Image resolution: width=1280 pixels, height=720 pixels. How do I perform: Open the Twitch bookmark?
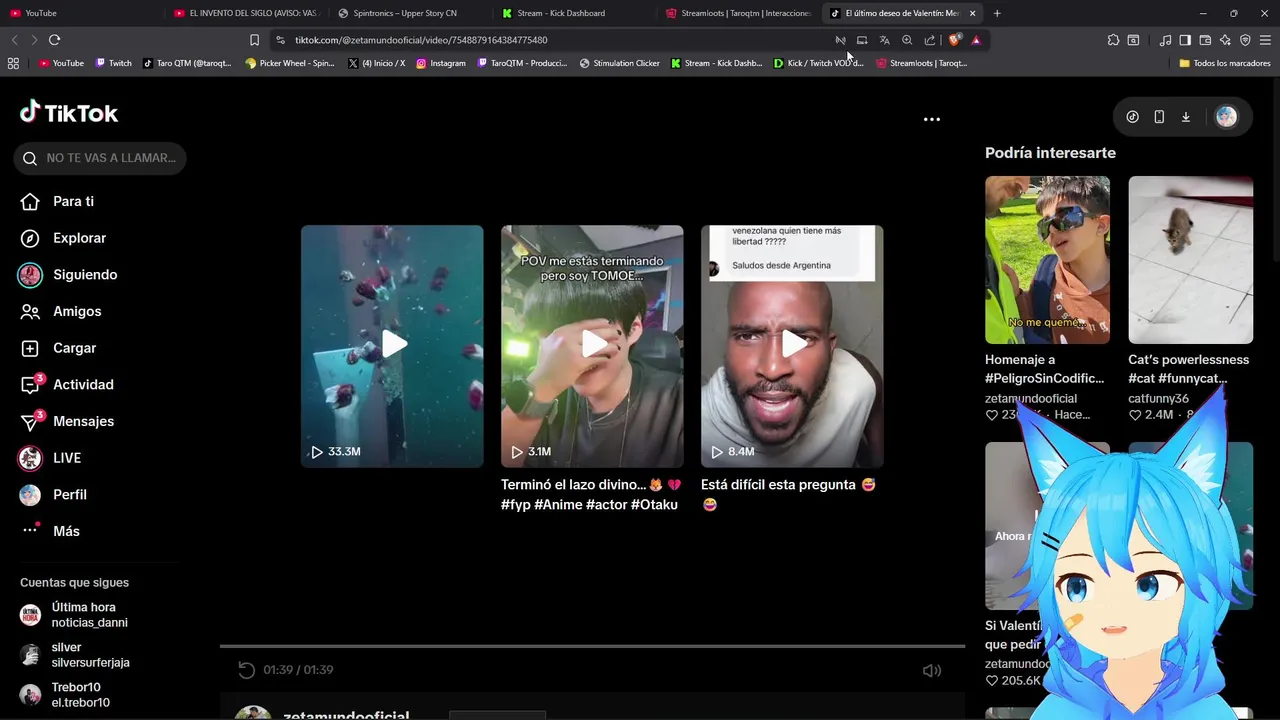point(114,63)
